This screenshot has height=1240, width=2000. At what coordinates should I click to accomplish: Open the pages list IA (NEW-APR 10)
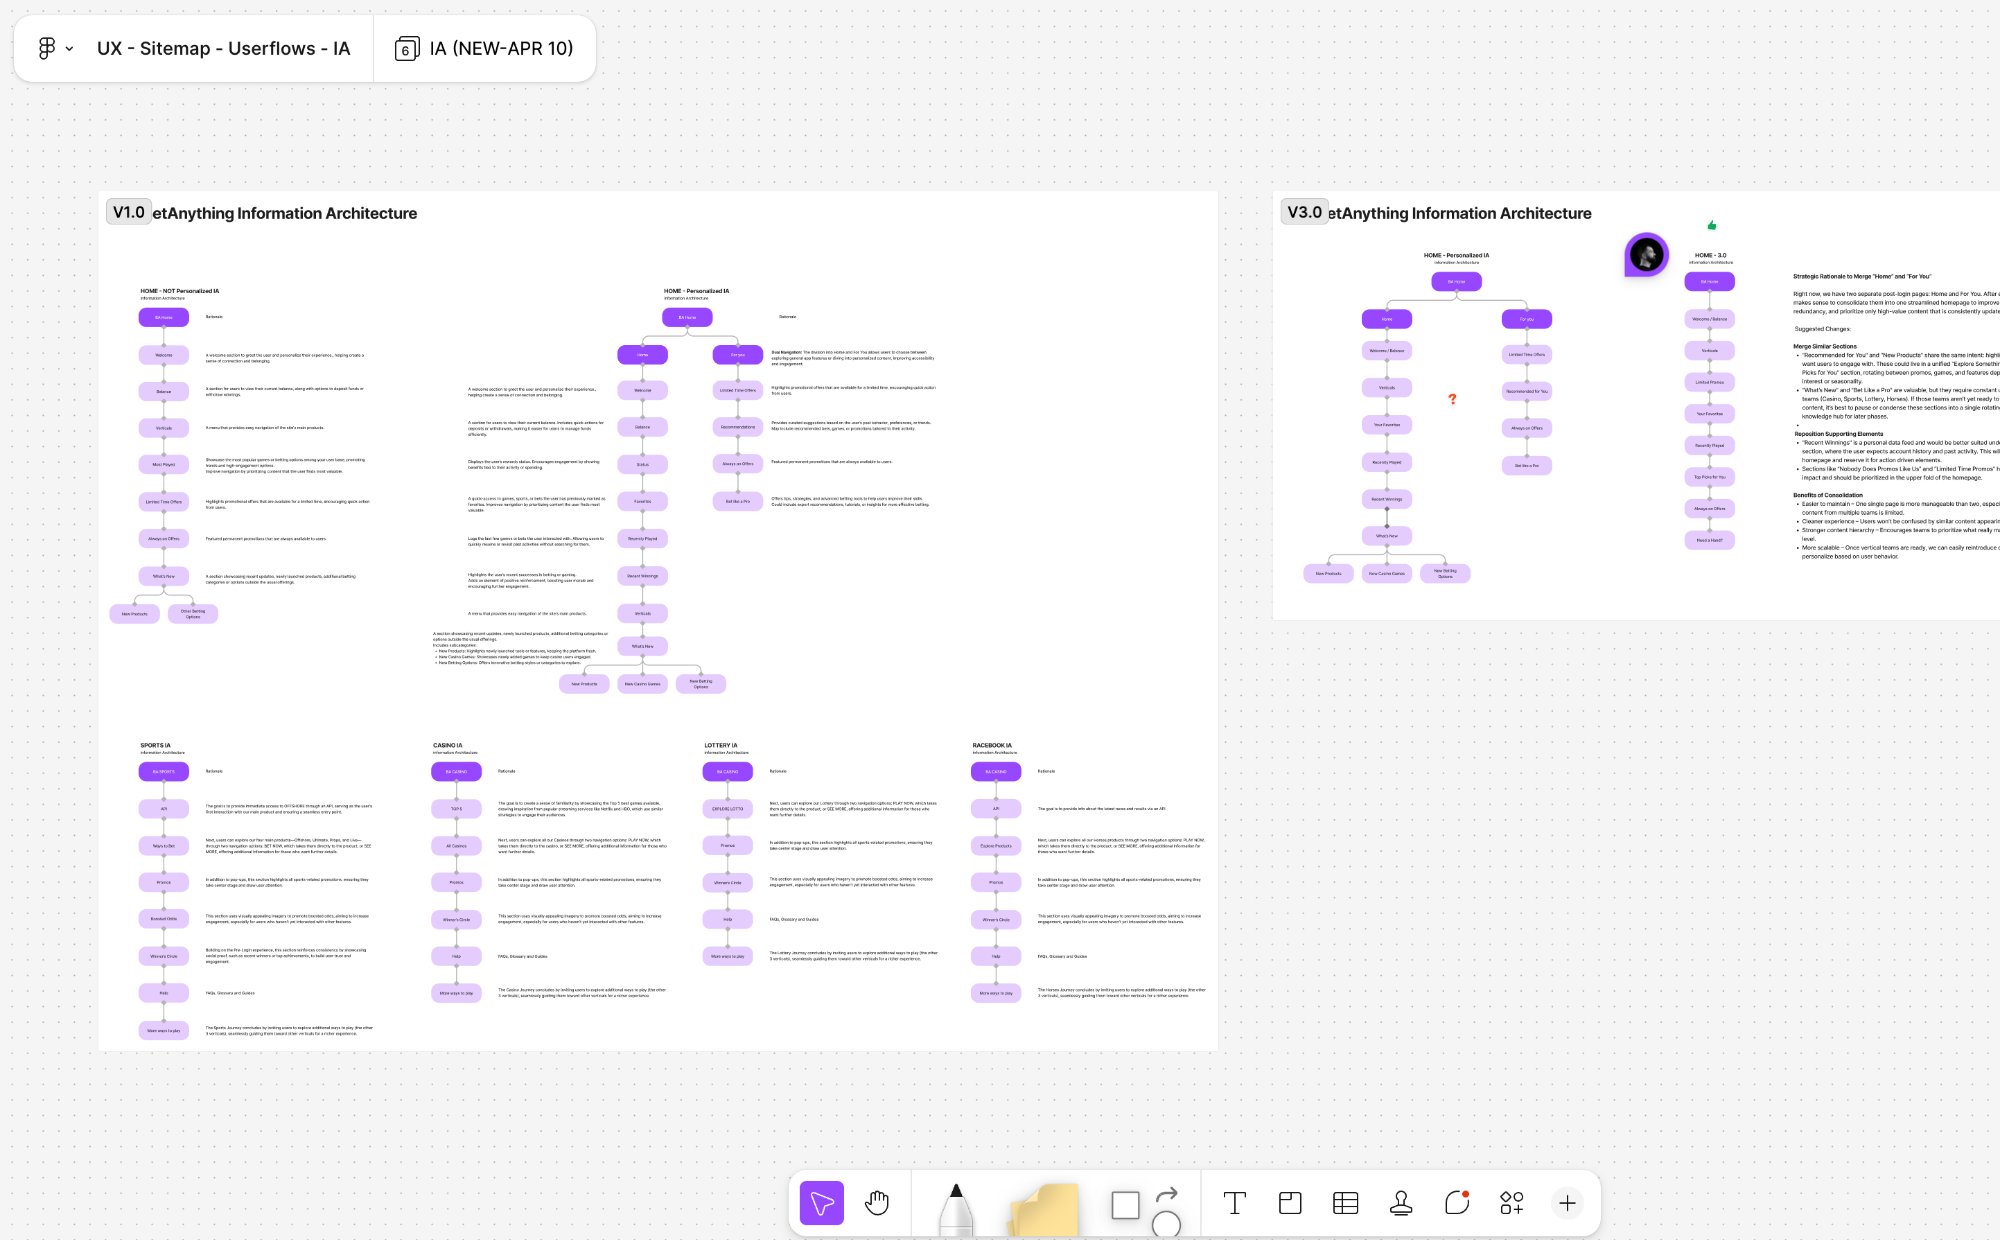click(486, 48)
